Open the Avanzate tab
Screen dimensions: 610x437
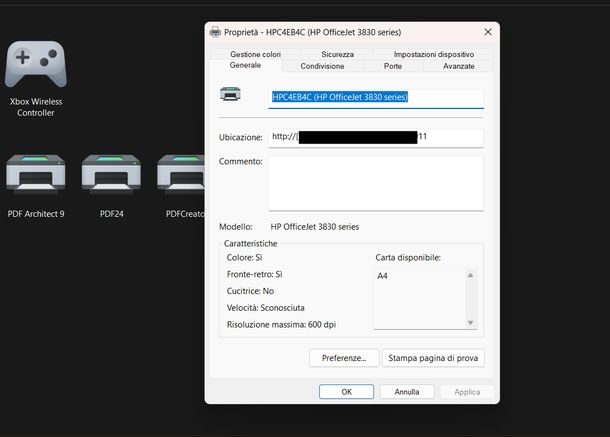click(458, 66)
